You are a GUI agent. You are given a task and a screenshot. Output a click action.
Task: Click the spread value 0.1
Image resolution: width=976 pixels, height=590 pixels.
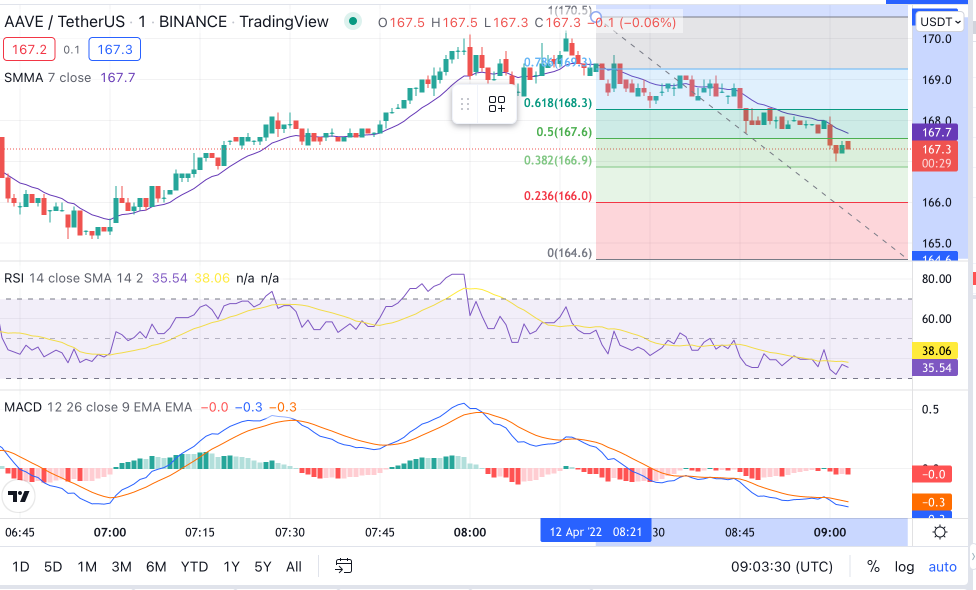tap(72, 50)
